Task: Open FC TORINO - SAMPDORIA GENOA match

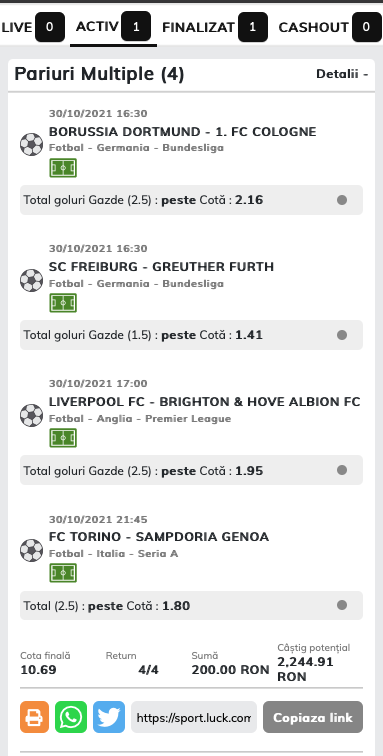Action: click(159, 537)
